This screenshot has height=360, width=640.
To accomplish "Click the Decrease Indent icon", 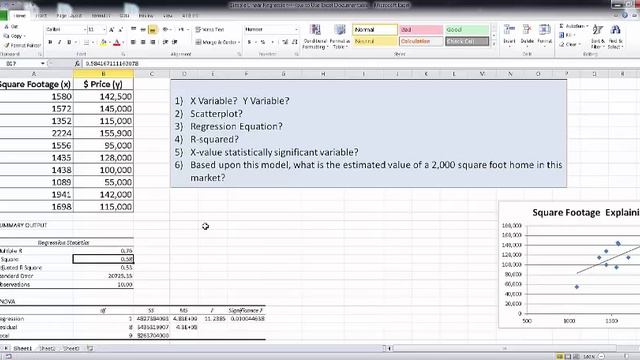I will [166, 42].
